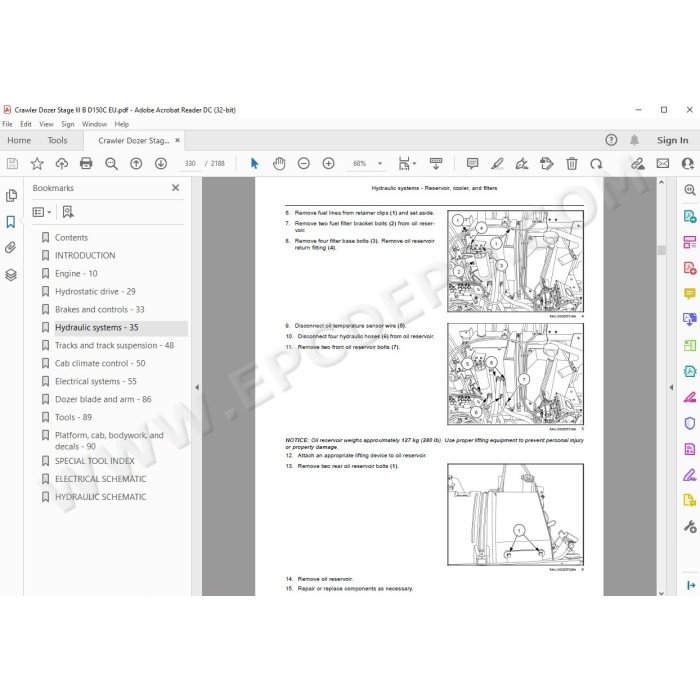Zoom out with the minus button
Image resolution: width=700 pixels, height=700 pixels.
pyautogui.click(x=304, y=164)
